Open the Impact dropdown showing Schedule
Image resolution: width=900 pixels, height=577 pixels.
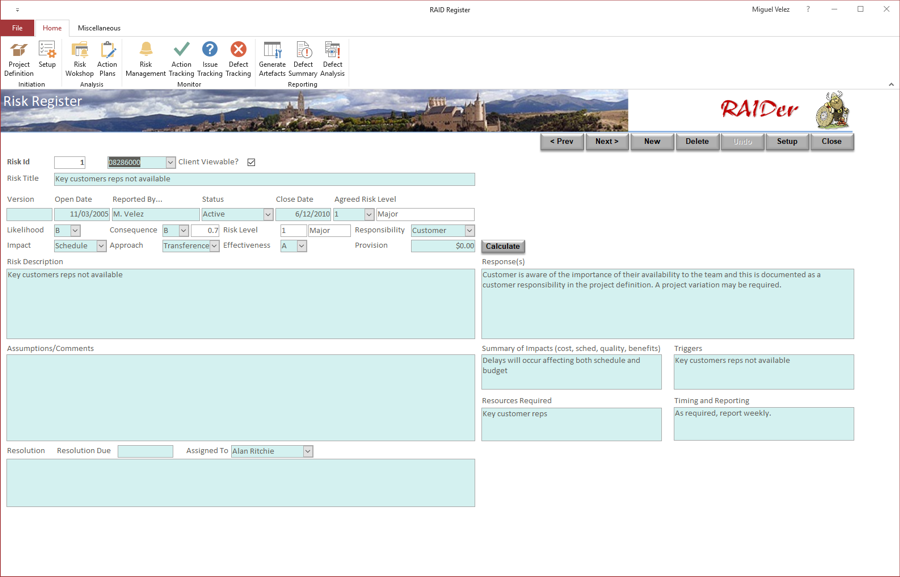tap(101, 246)
